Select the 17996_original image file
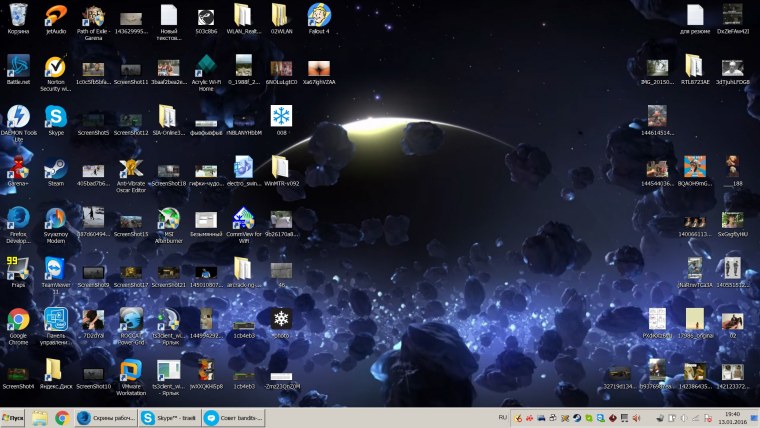Screen dimensions: 760x428 [695, 323]
